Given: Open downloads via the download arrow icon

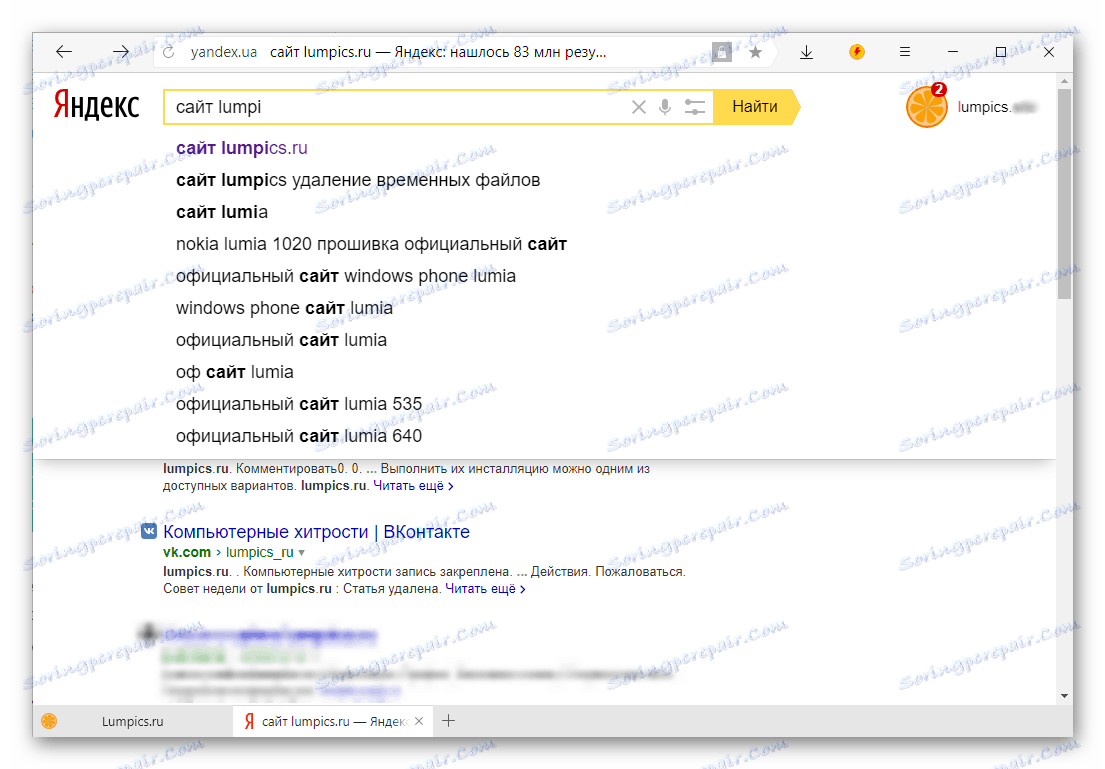Looking at the screenshot, I should click(x=807, y=52).
